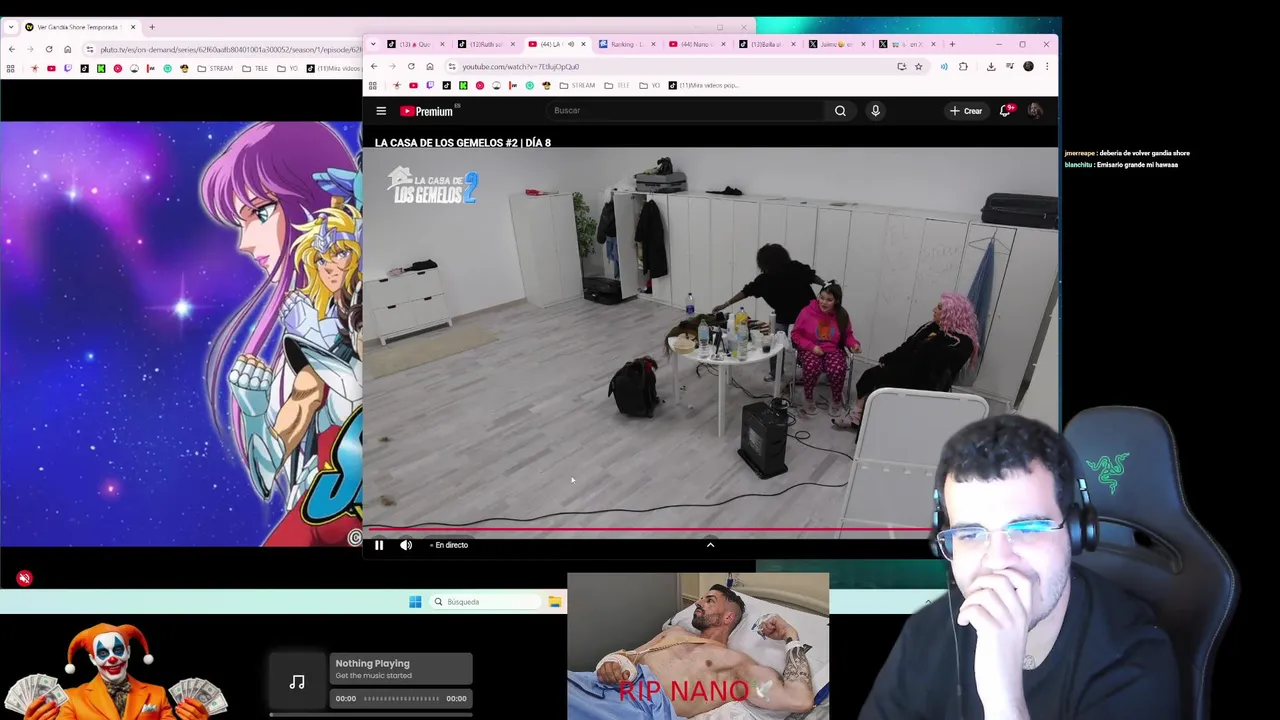Image resolution: width=1280 pixels, height=720 pixels.
Task: Click the Crear button
Action: point(966,111)
